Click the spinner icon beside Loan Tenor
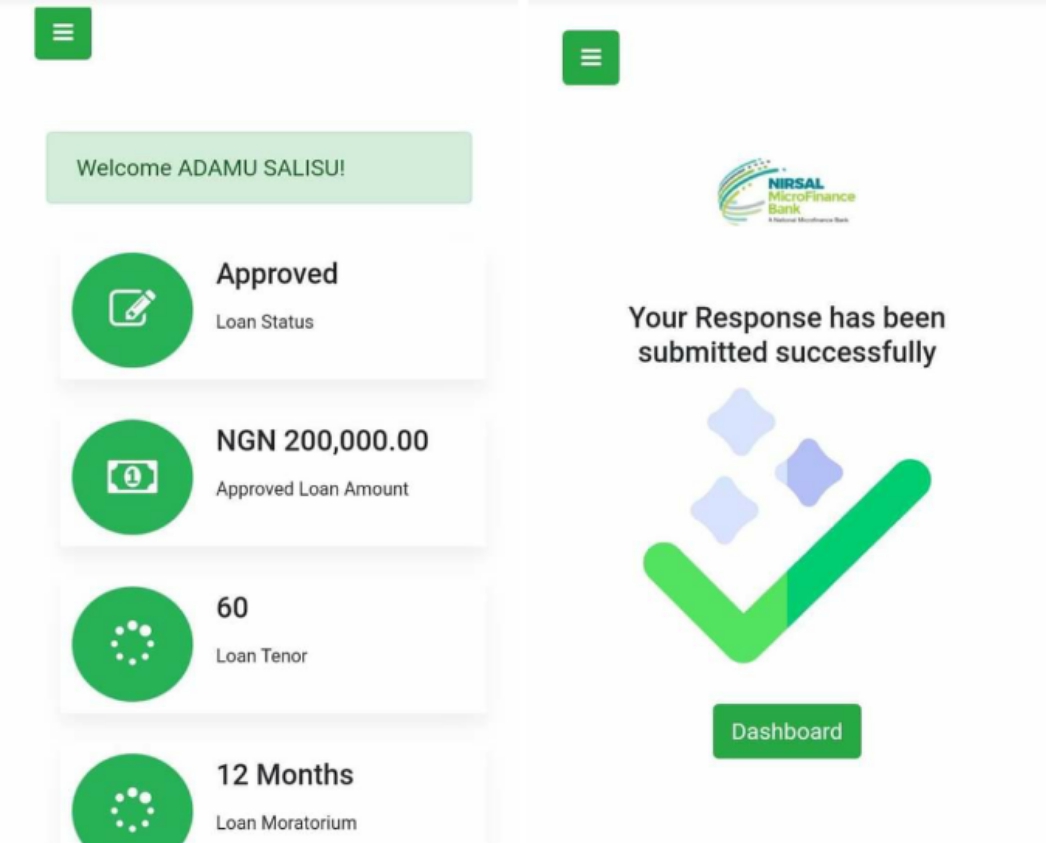This screenshot has height=843, width=1046. click(132, 644)
